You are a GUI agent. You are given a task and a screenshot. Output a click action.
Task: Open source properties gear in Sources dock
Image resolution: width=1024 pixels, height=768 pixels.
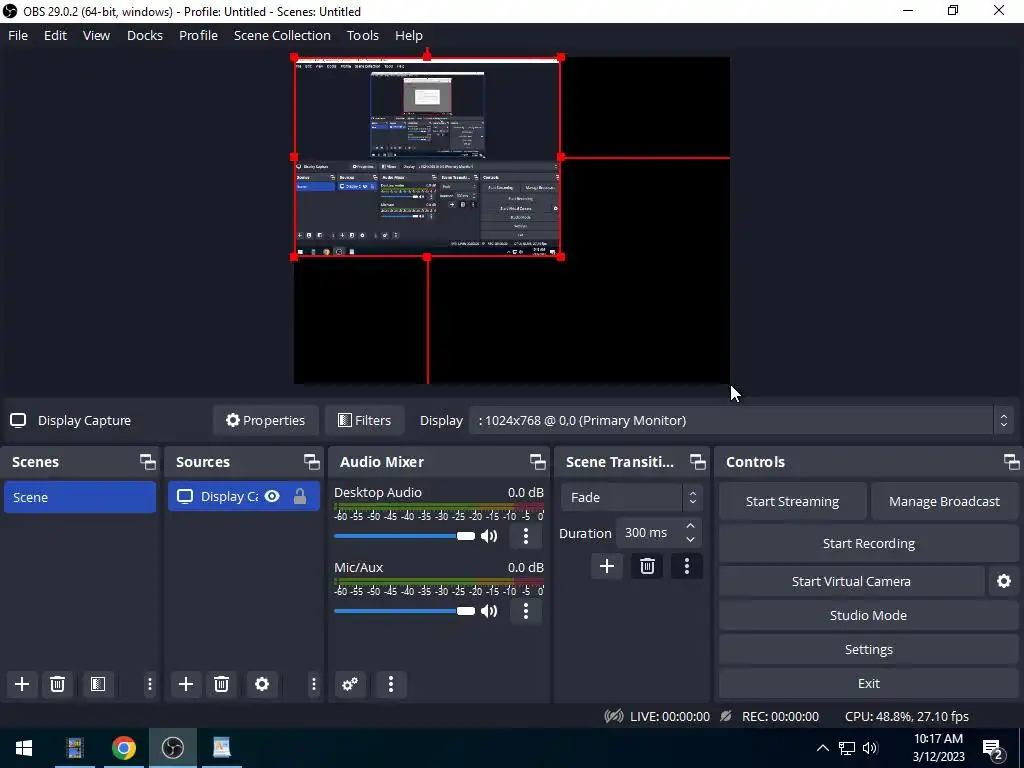tap(262, 684)
